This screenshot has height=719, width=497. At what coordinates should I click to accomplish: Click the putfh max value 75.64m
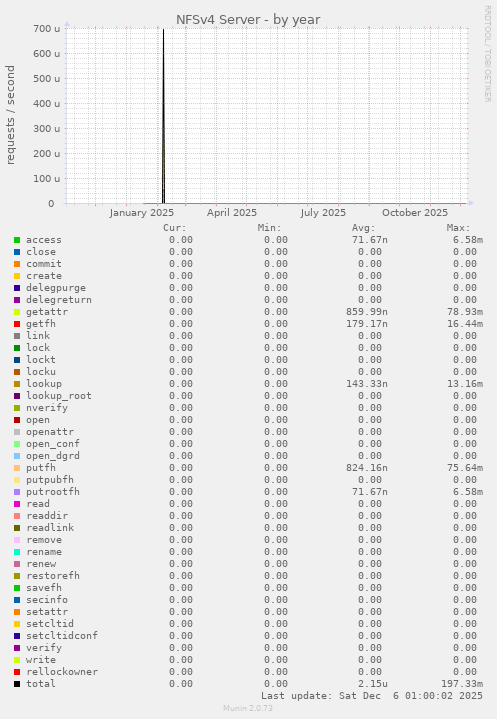[x=465, y=468]
